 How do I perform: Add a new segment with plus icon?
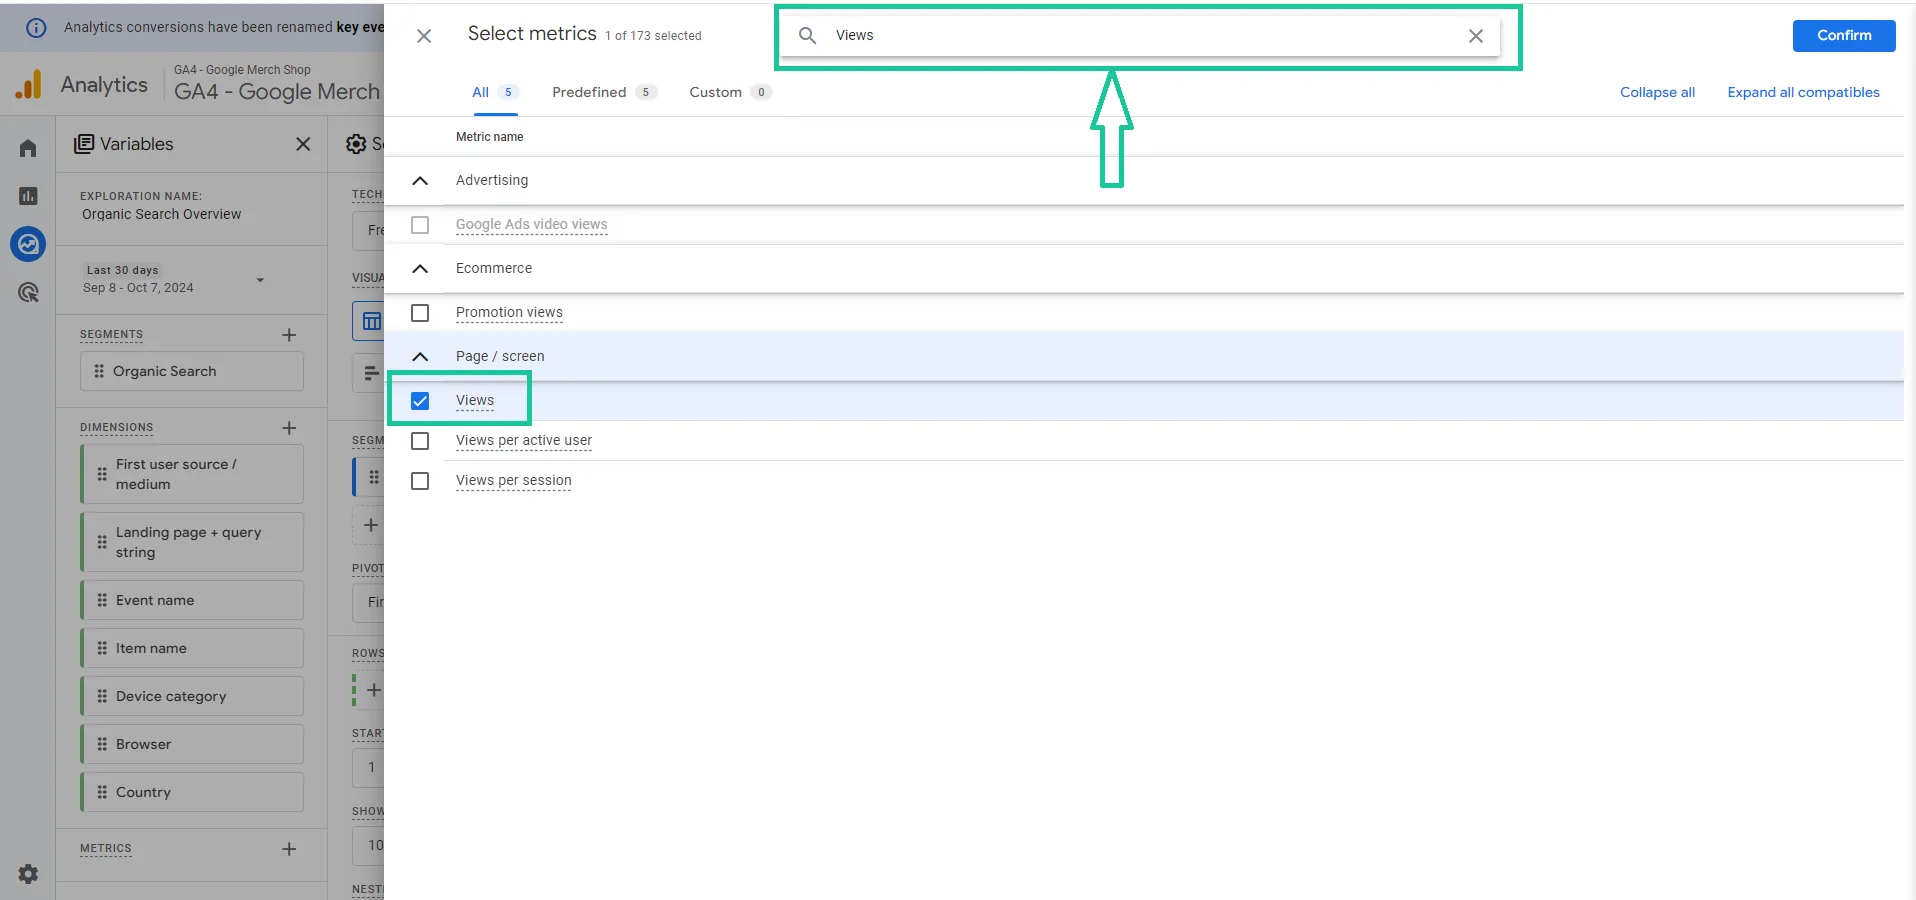point(289,335)
